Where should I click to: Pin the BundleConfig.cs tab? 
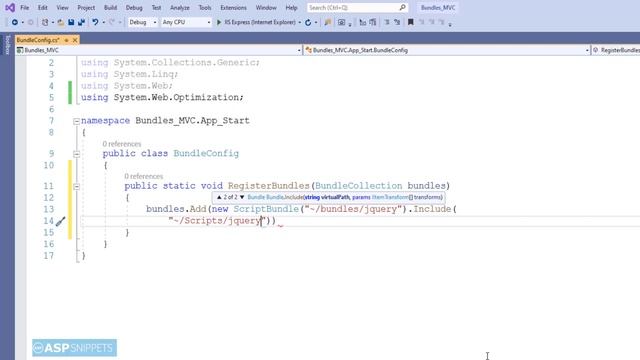(66, 40)
